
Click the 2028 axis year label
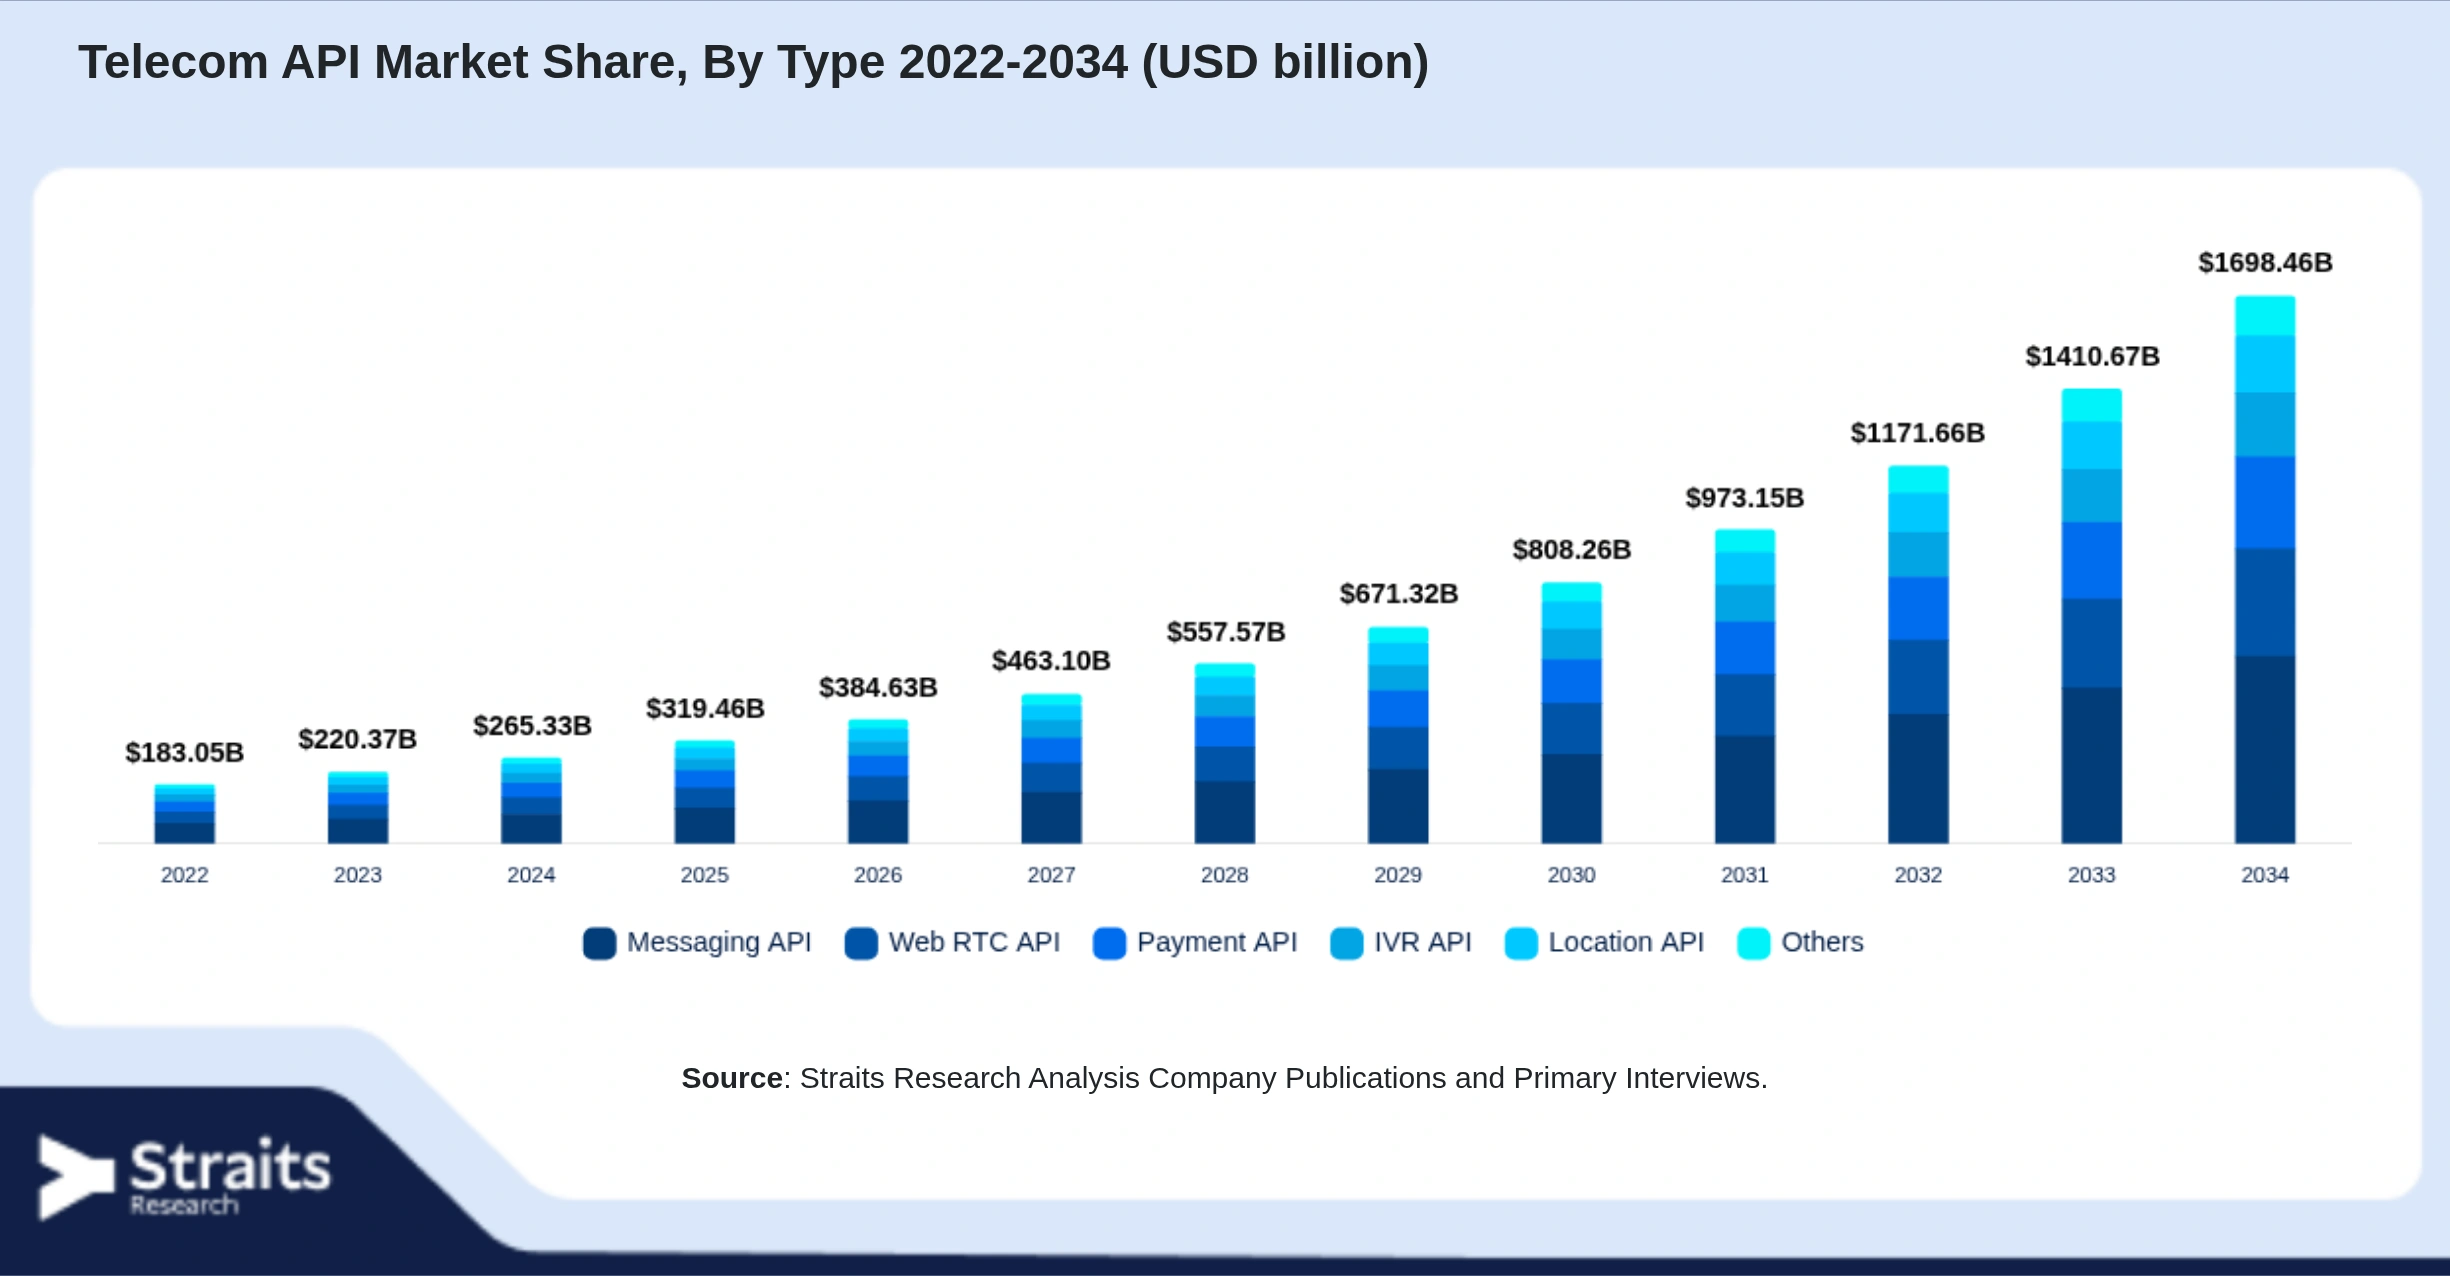(1225, 875)
